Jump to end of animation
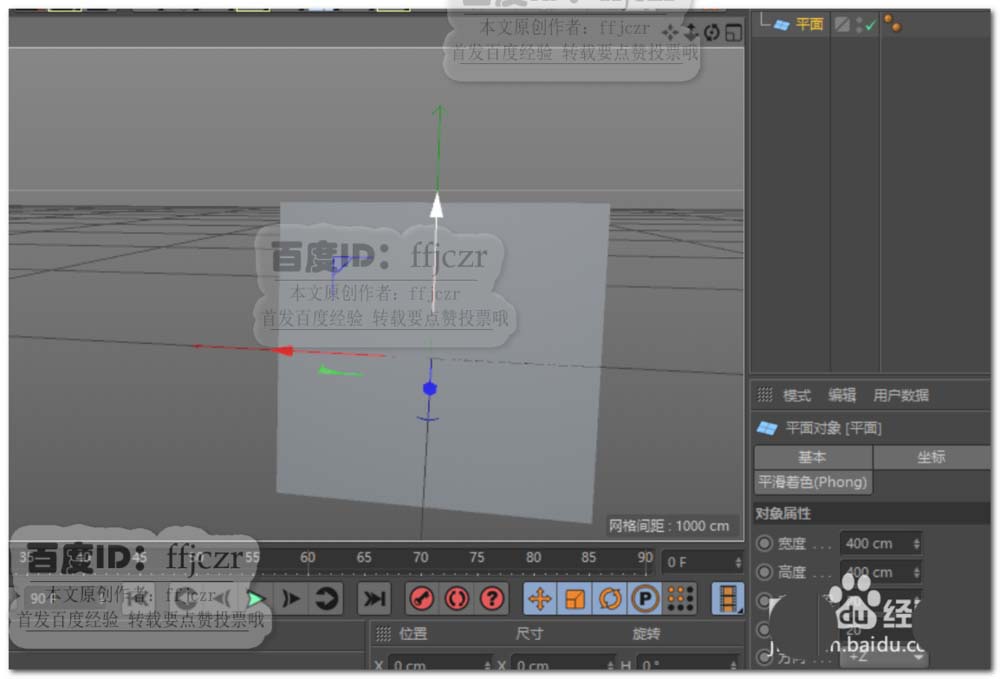This screenshot has height=679, width=1000. click(374, 599)
